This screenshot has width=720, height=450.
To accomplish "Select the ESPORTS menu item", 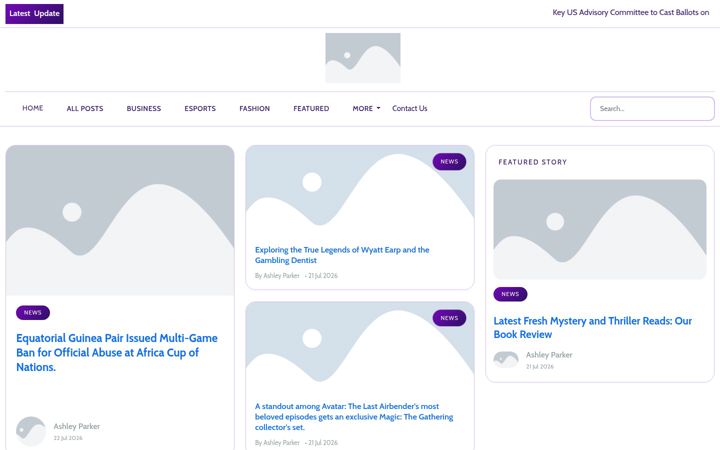I will 200,108.
